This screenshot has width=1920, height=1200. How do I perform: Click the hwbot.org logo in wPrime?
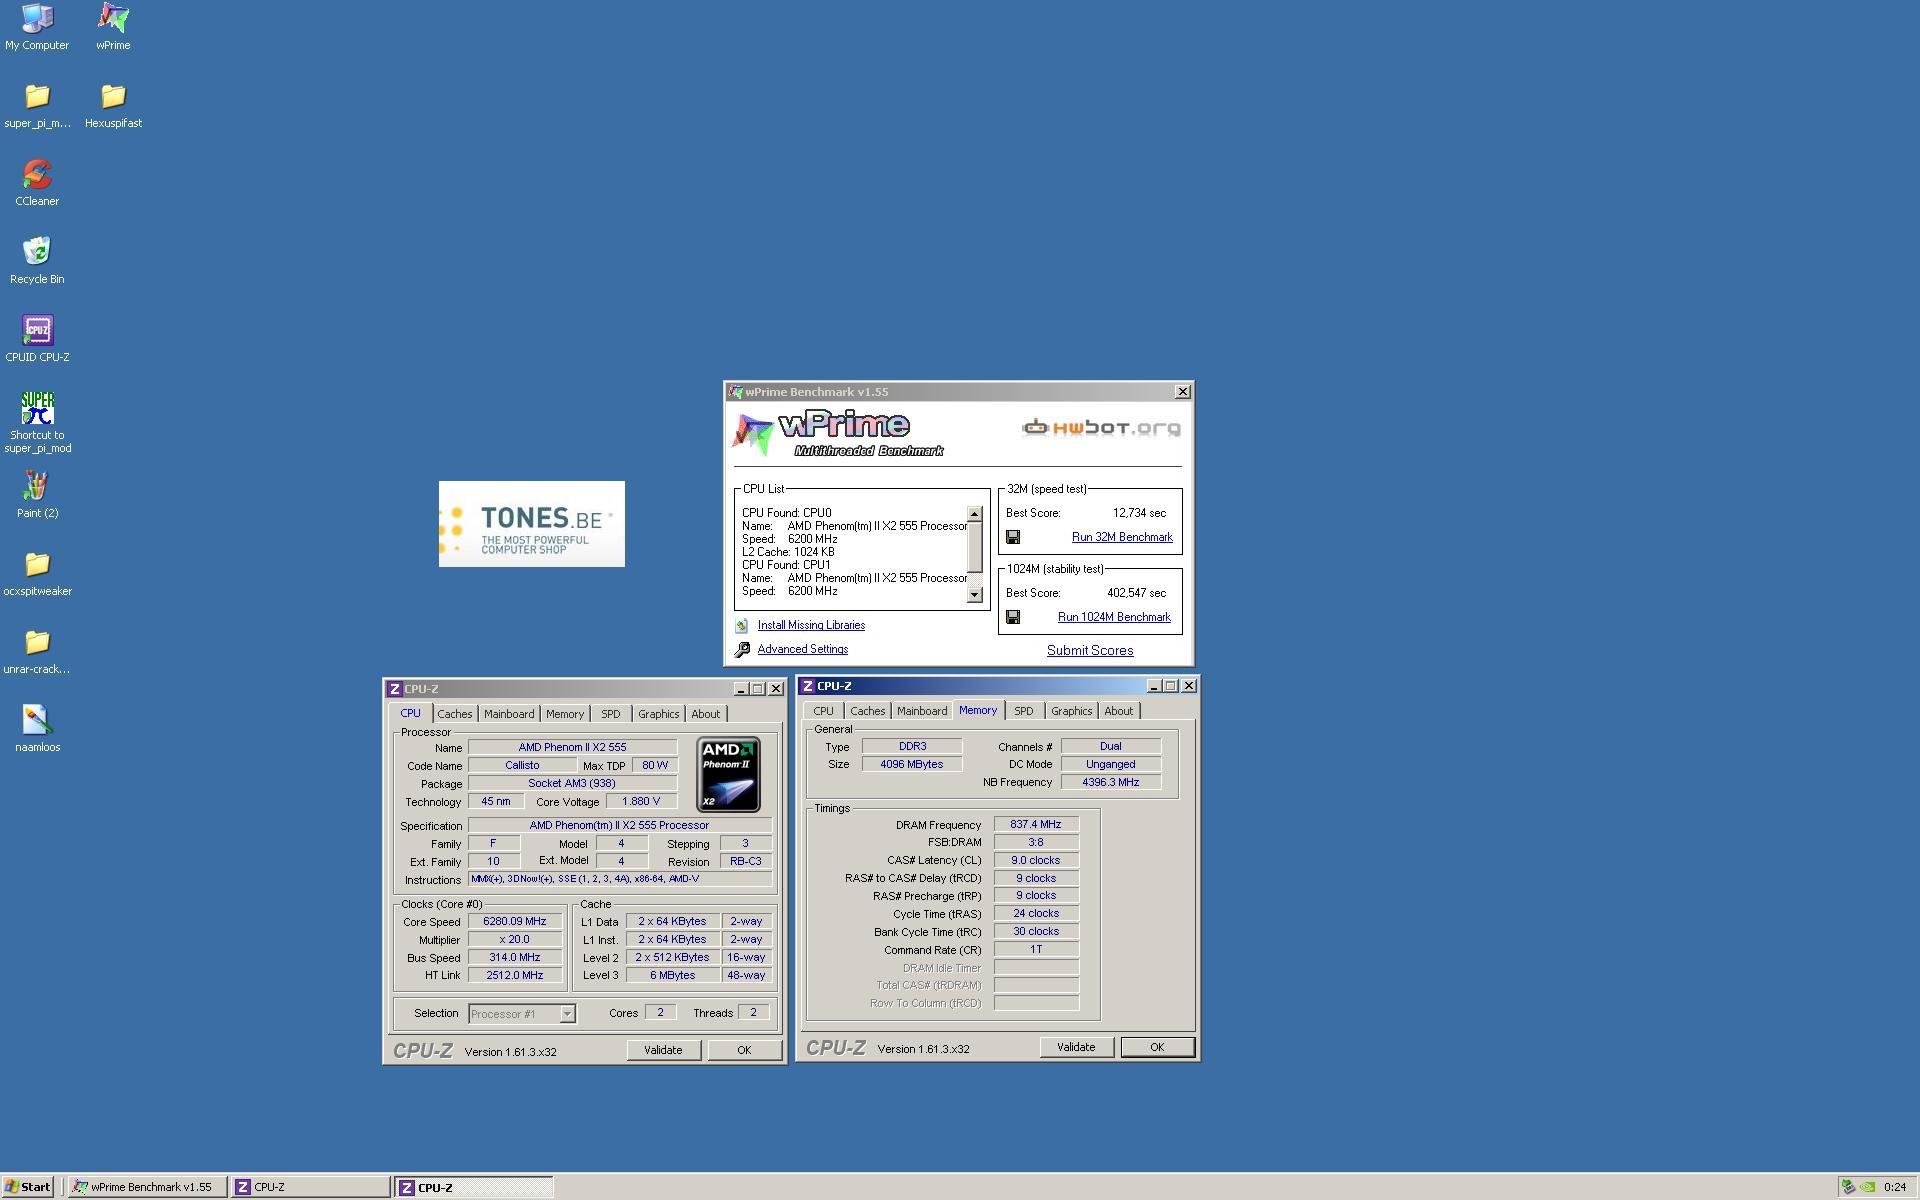pos(1100,428)
